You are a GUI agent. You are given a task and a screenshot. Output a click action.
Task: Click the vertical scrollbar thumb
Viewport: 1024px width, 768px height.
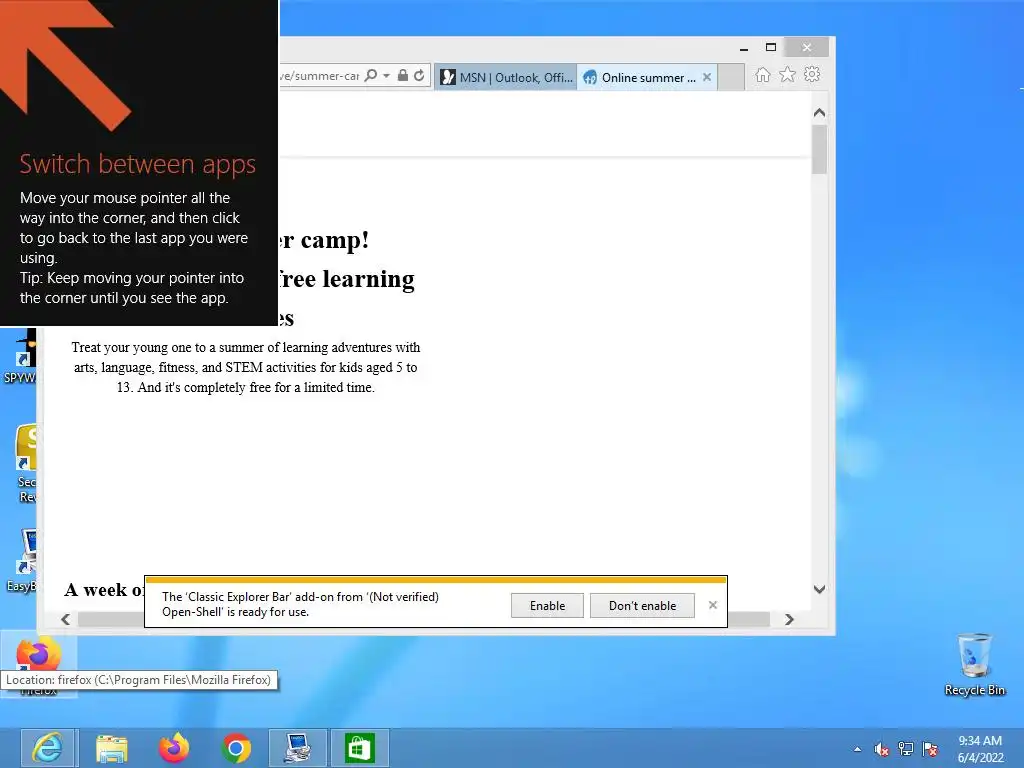[x=820, y=150]
